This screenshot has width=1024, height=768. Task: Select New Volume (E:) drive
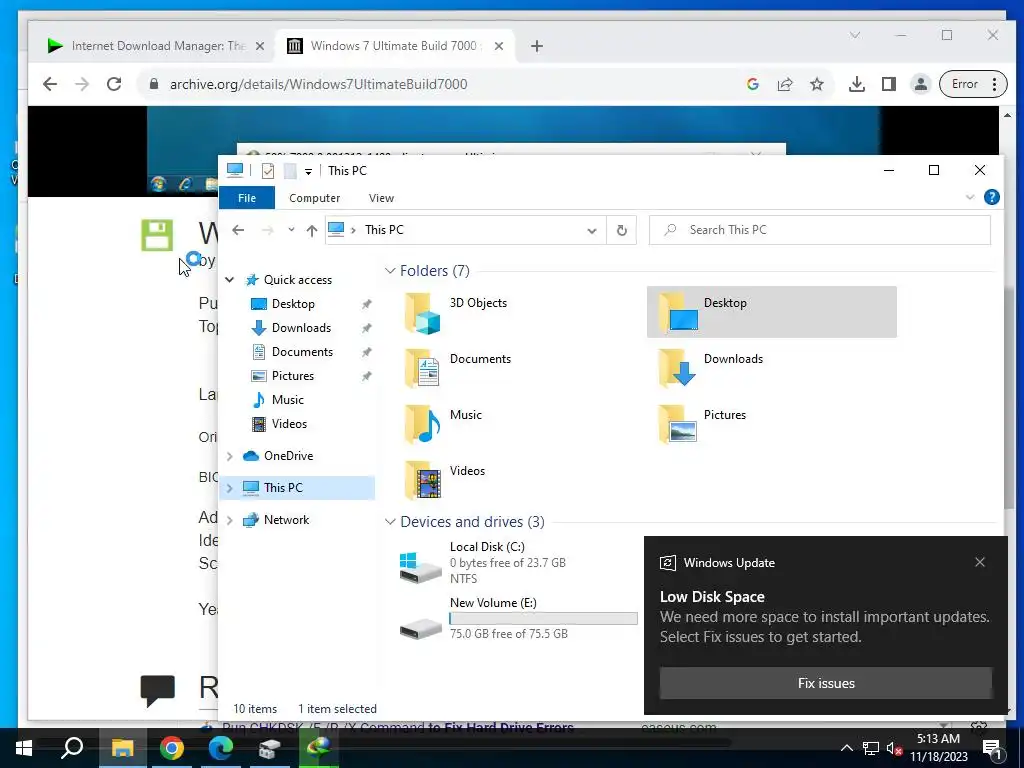point(518,618)
